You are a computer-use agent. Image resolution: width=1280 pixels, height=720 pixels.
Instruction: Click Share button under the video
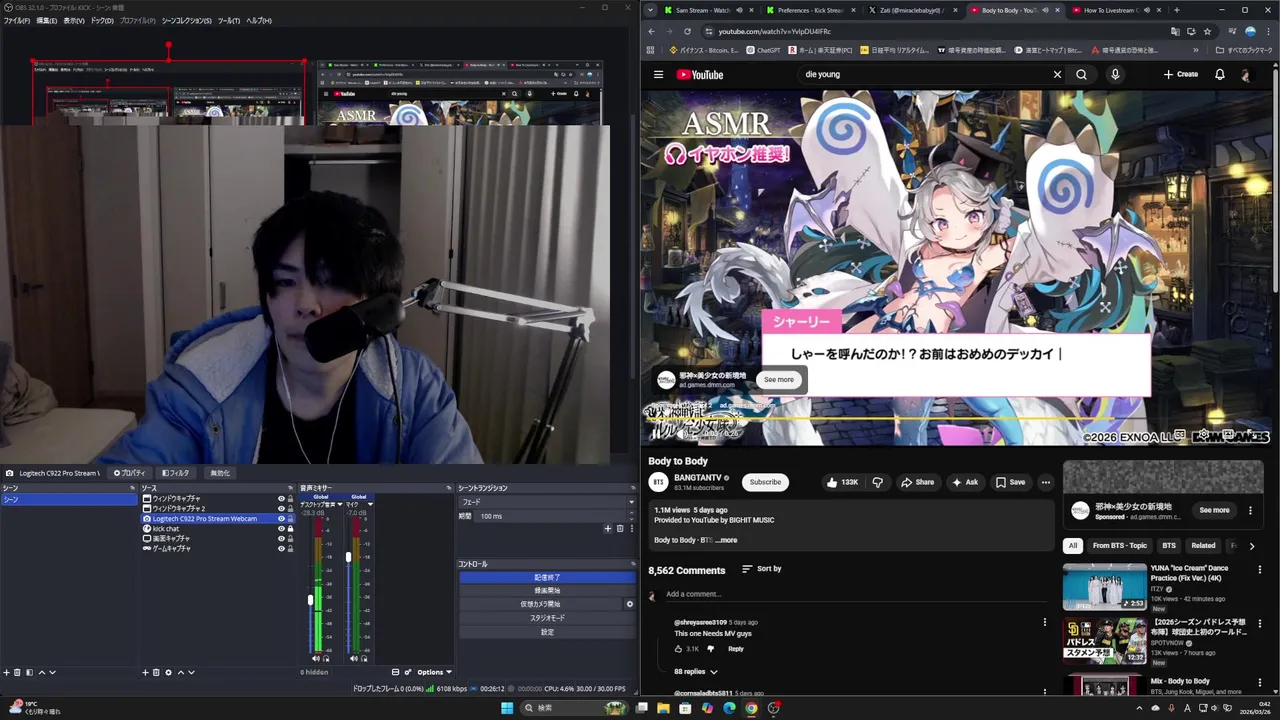pyautogui.click(x=917, y=482)
